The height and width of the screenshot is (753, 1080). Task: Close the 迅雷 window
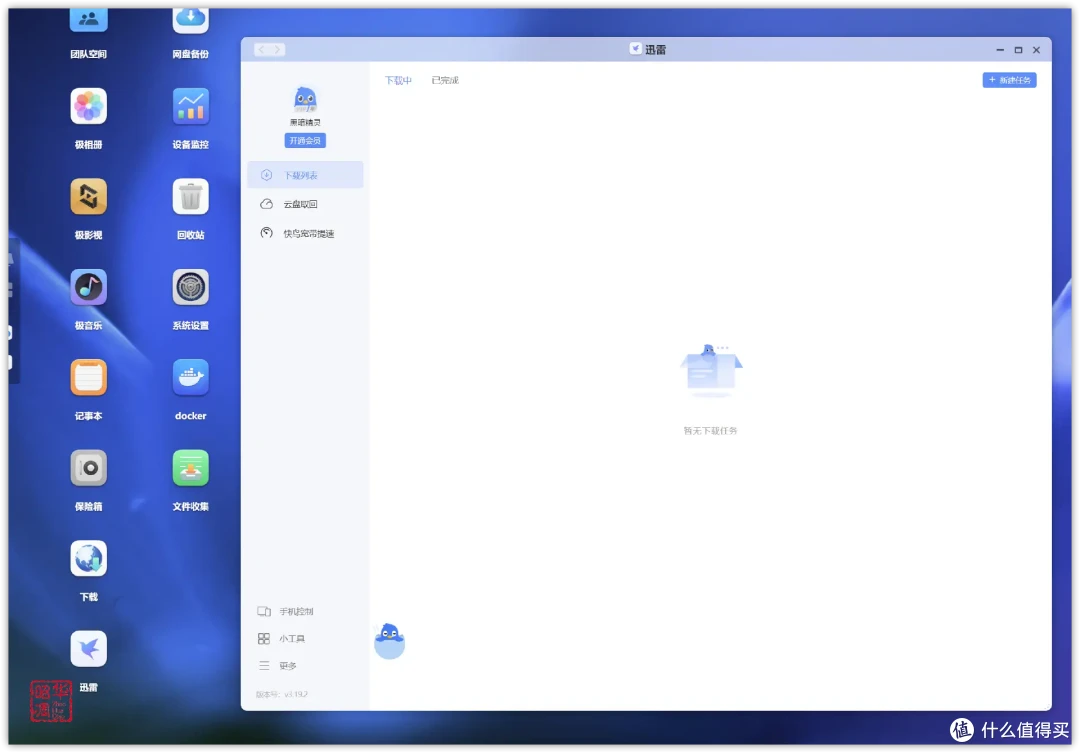pos(1036,50)
